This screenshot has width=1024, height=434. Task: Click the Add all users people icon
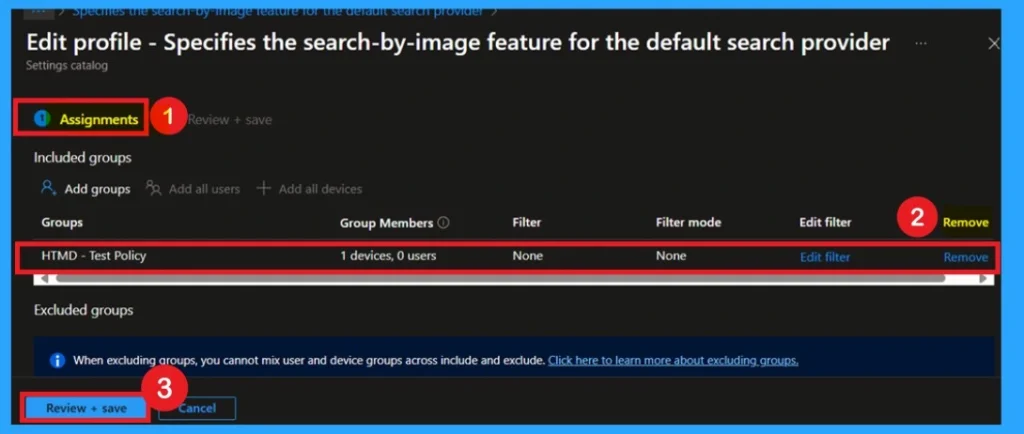click(153, 189)
